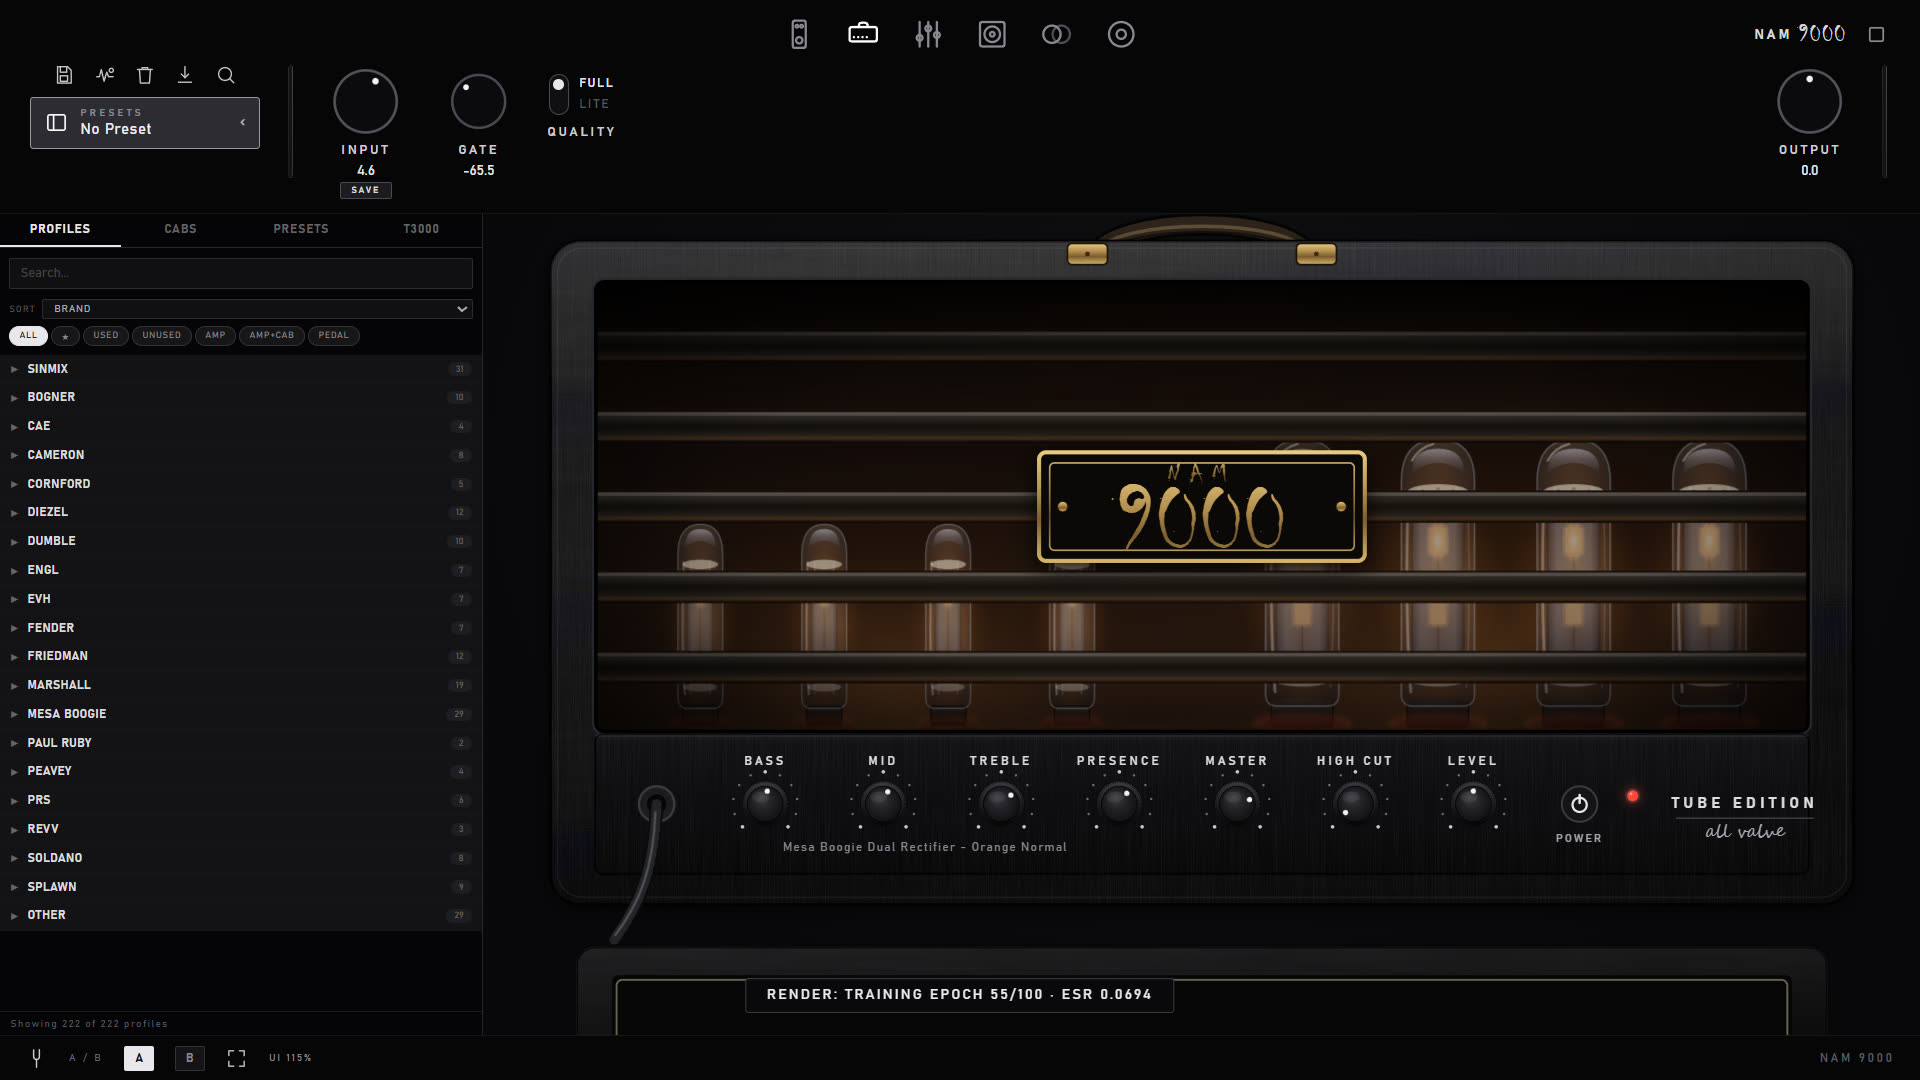1920x1080 pixels.
Task: Click the SAVE button under INPUT
Action: 365,190
